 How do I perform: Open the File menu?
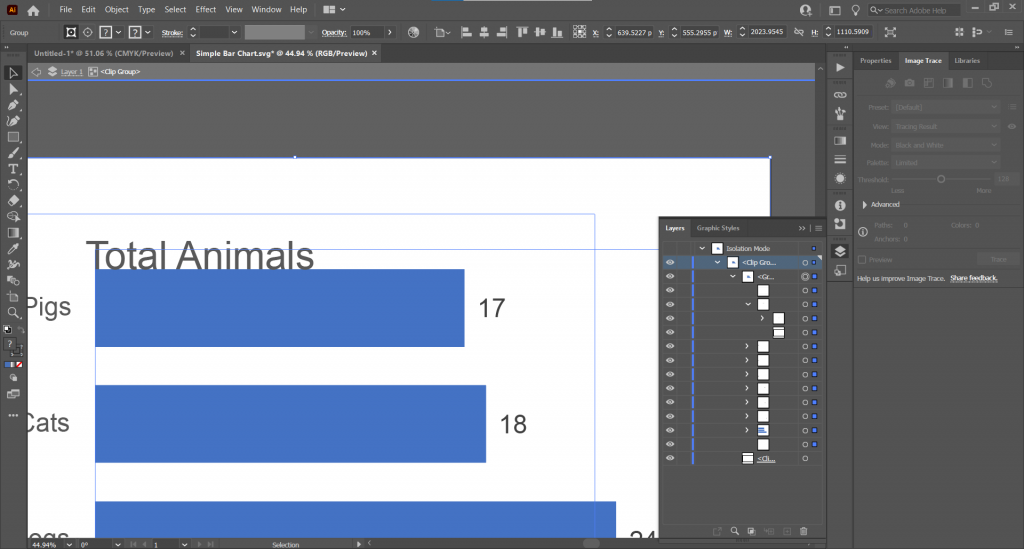pos(65,10)
